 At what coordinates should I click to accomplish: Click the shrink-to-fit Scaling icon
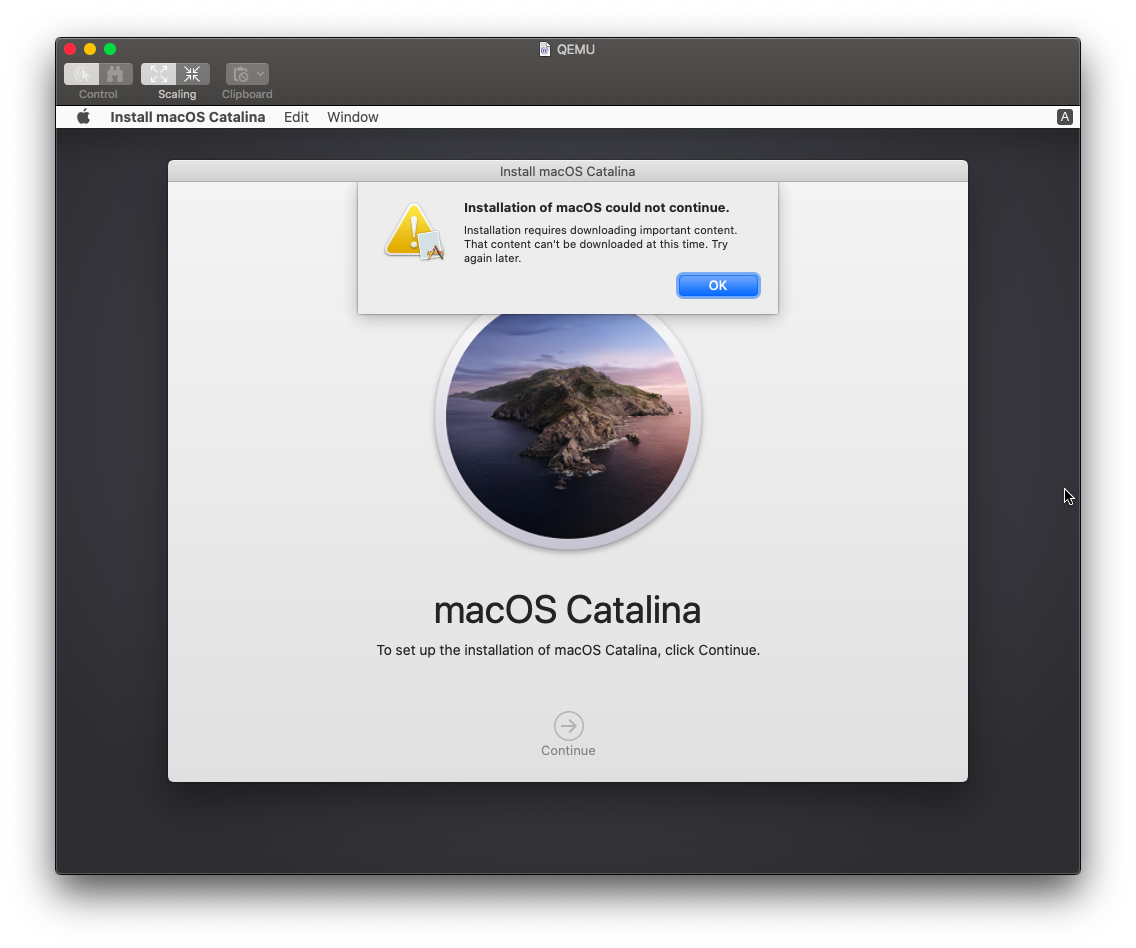pyautogui.click(x=192, y=73)
